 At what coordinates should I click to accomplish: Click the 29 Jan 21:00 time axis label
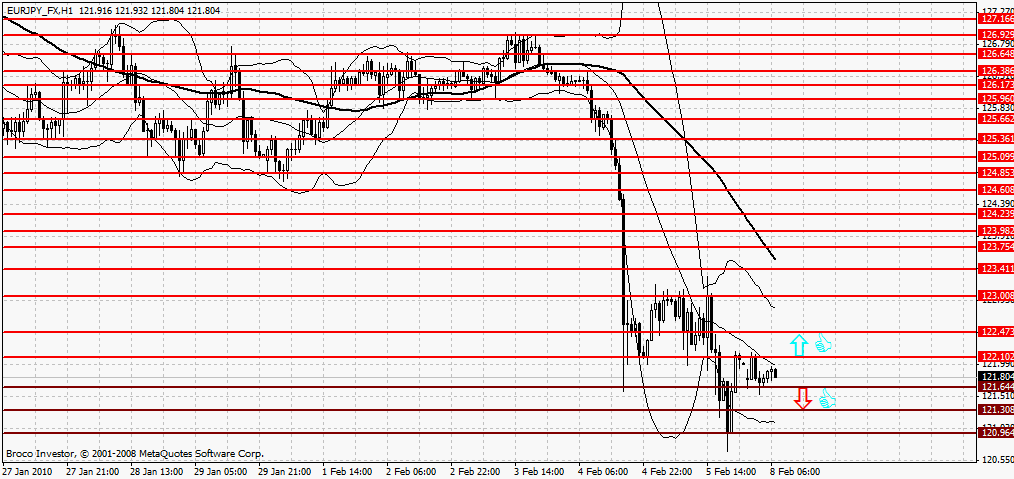click(285, 472)
